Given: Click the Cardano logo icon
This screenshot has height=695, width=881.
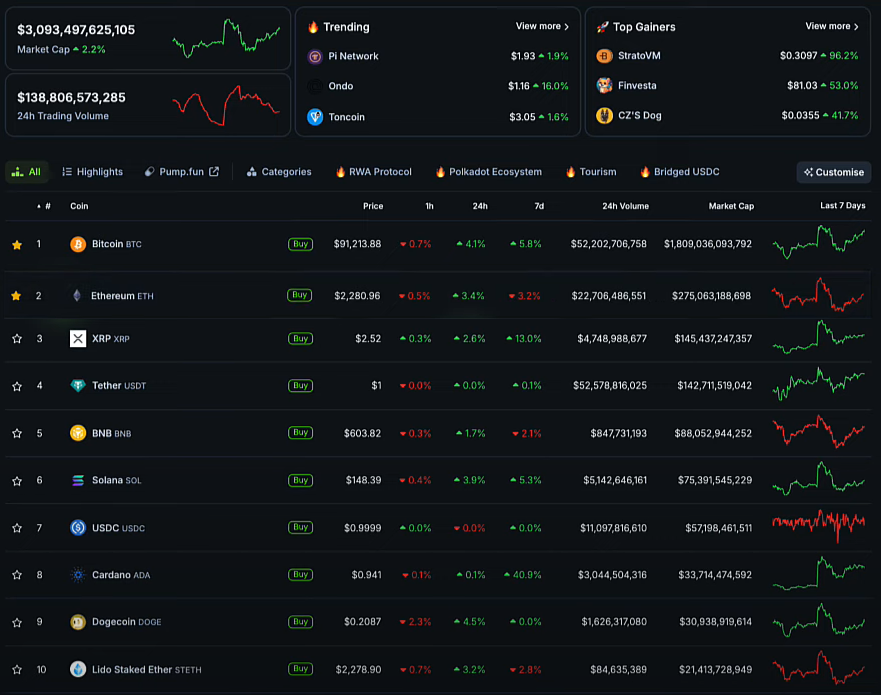Looking at the screenshot, I should (78, 575).
